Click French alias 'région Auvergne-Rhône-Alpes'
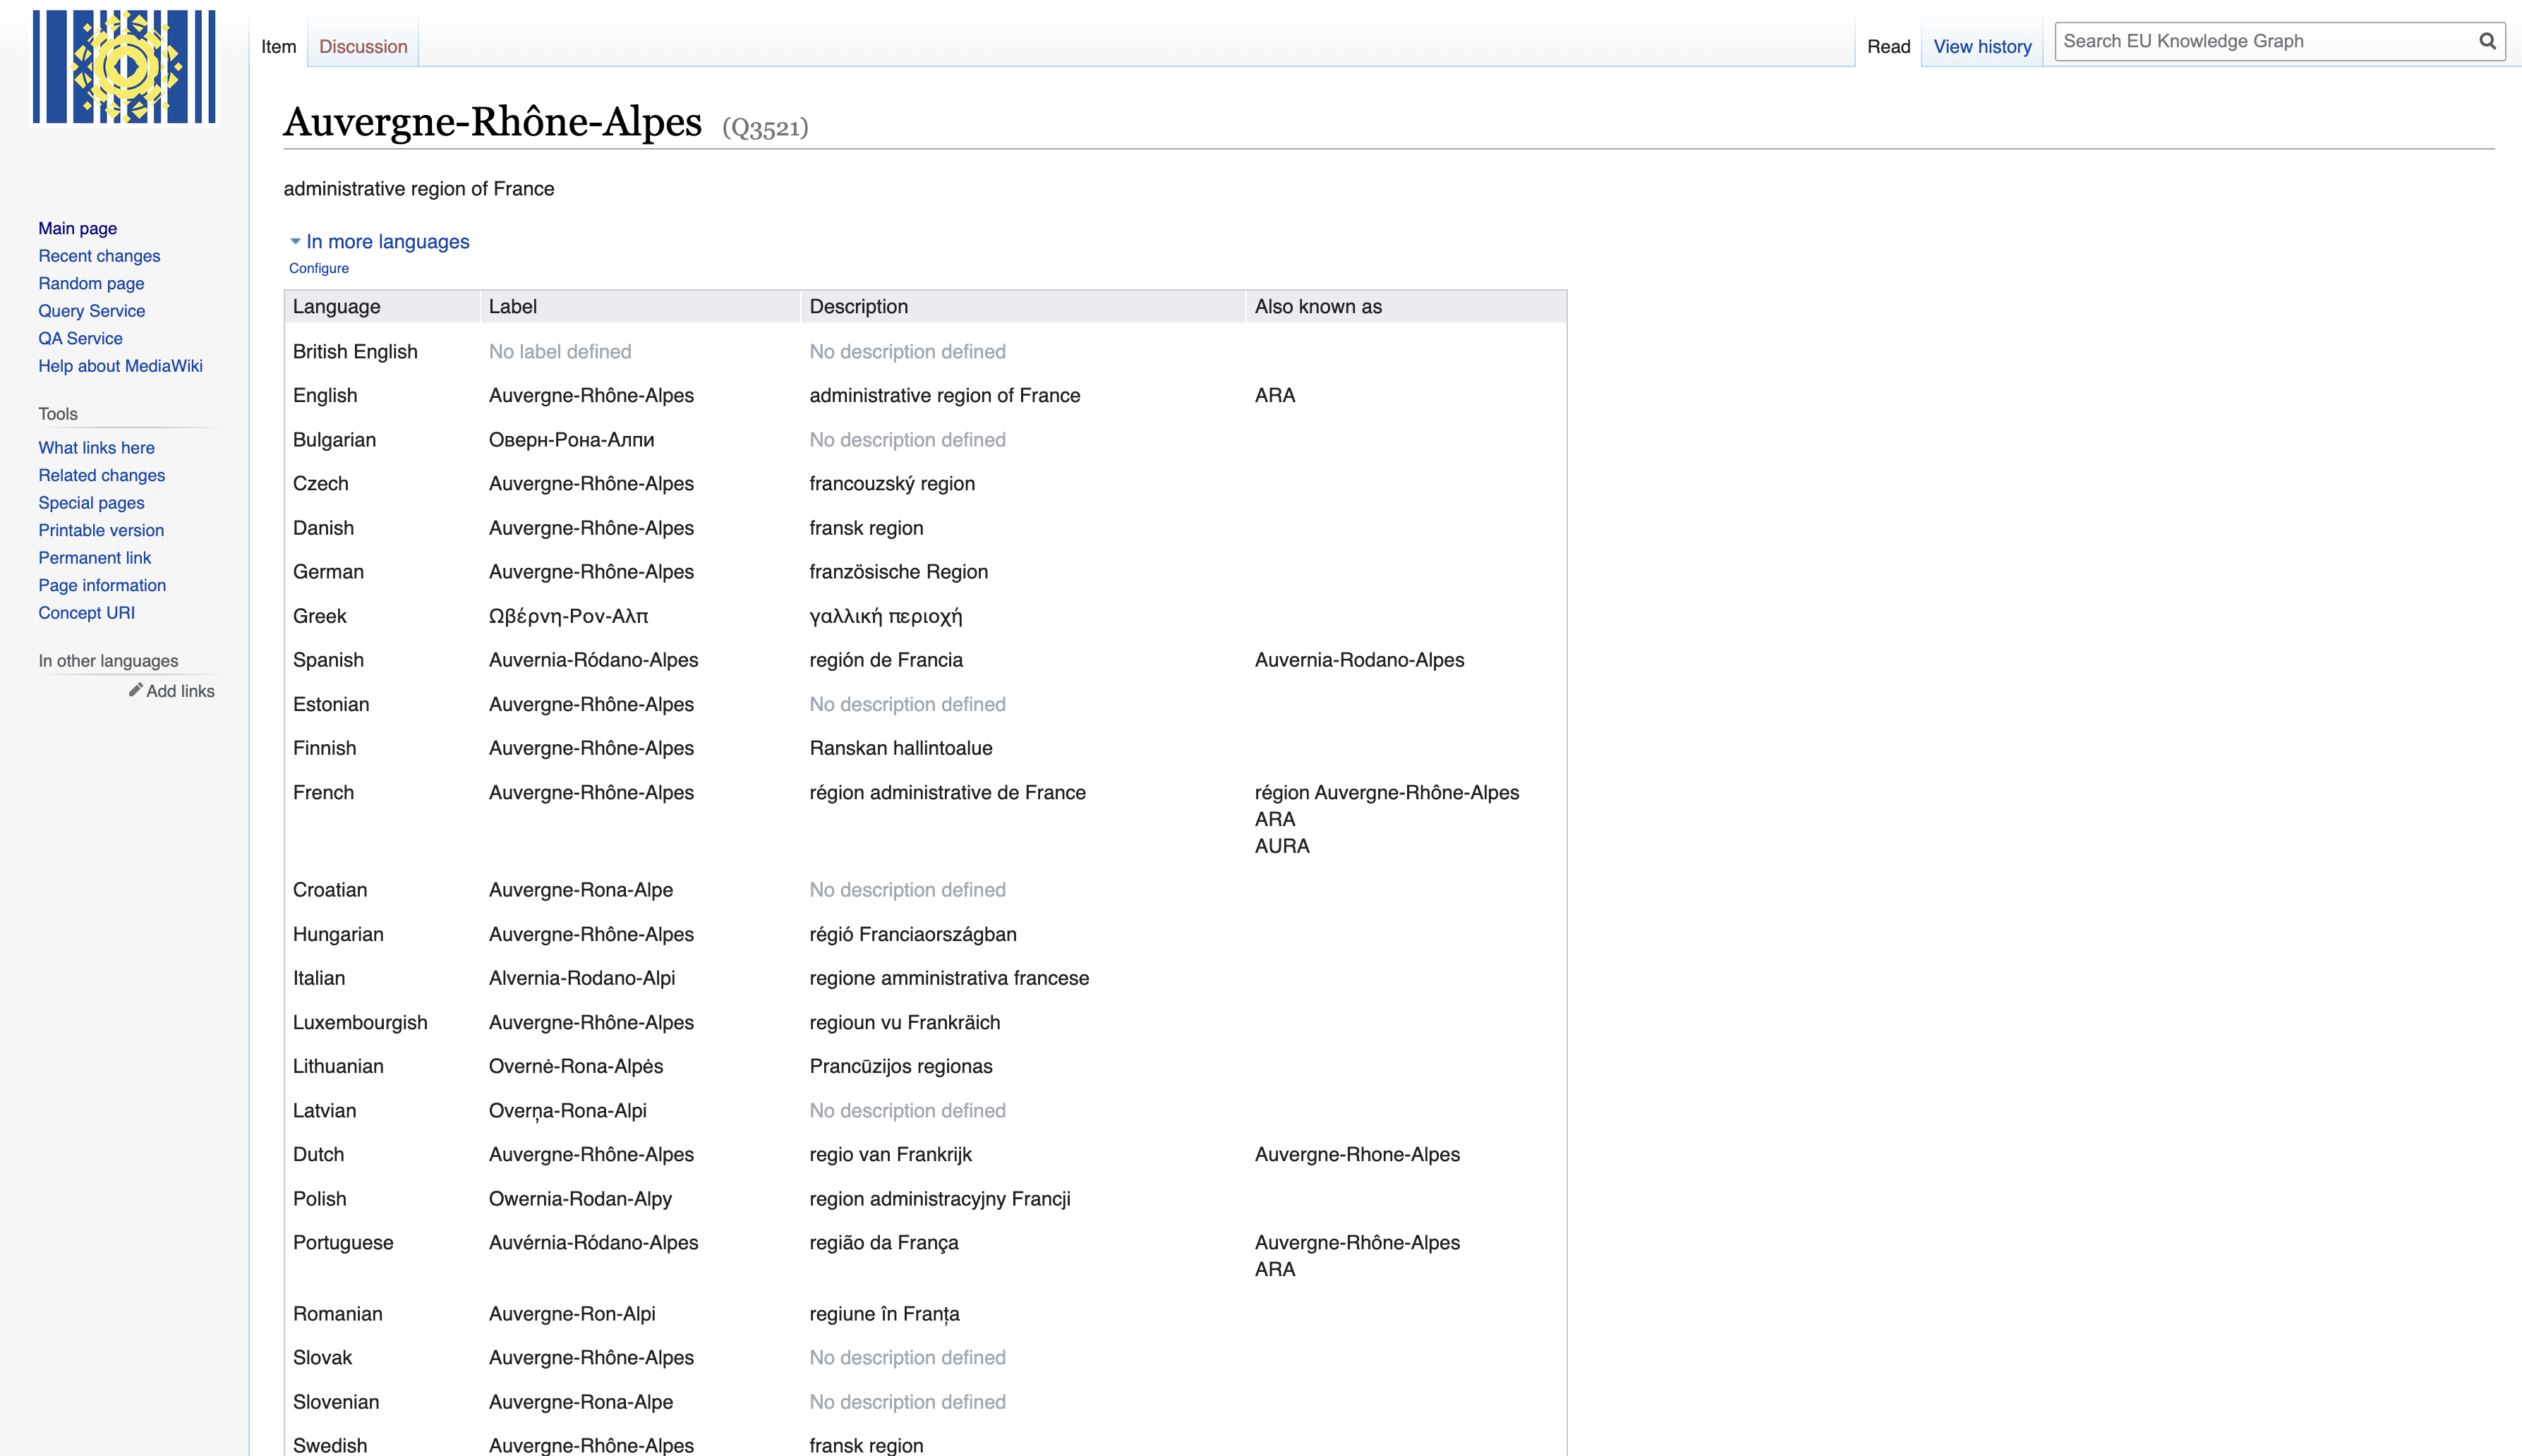This screenshot has width=2522, height=1456. [1387, 793]
